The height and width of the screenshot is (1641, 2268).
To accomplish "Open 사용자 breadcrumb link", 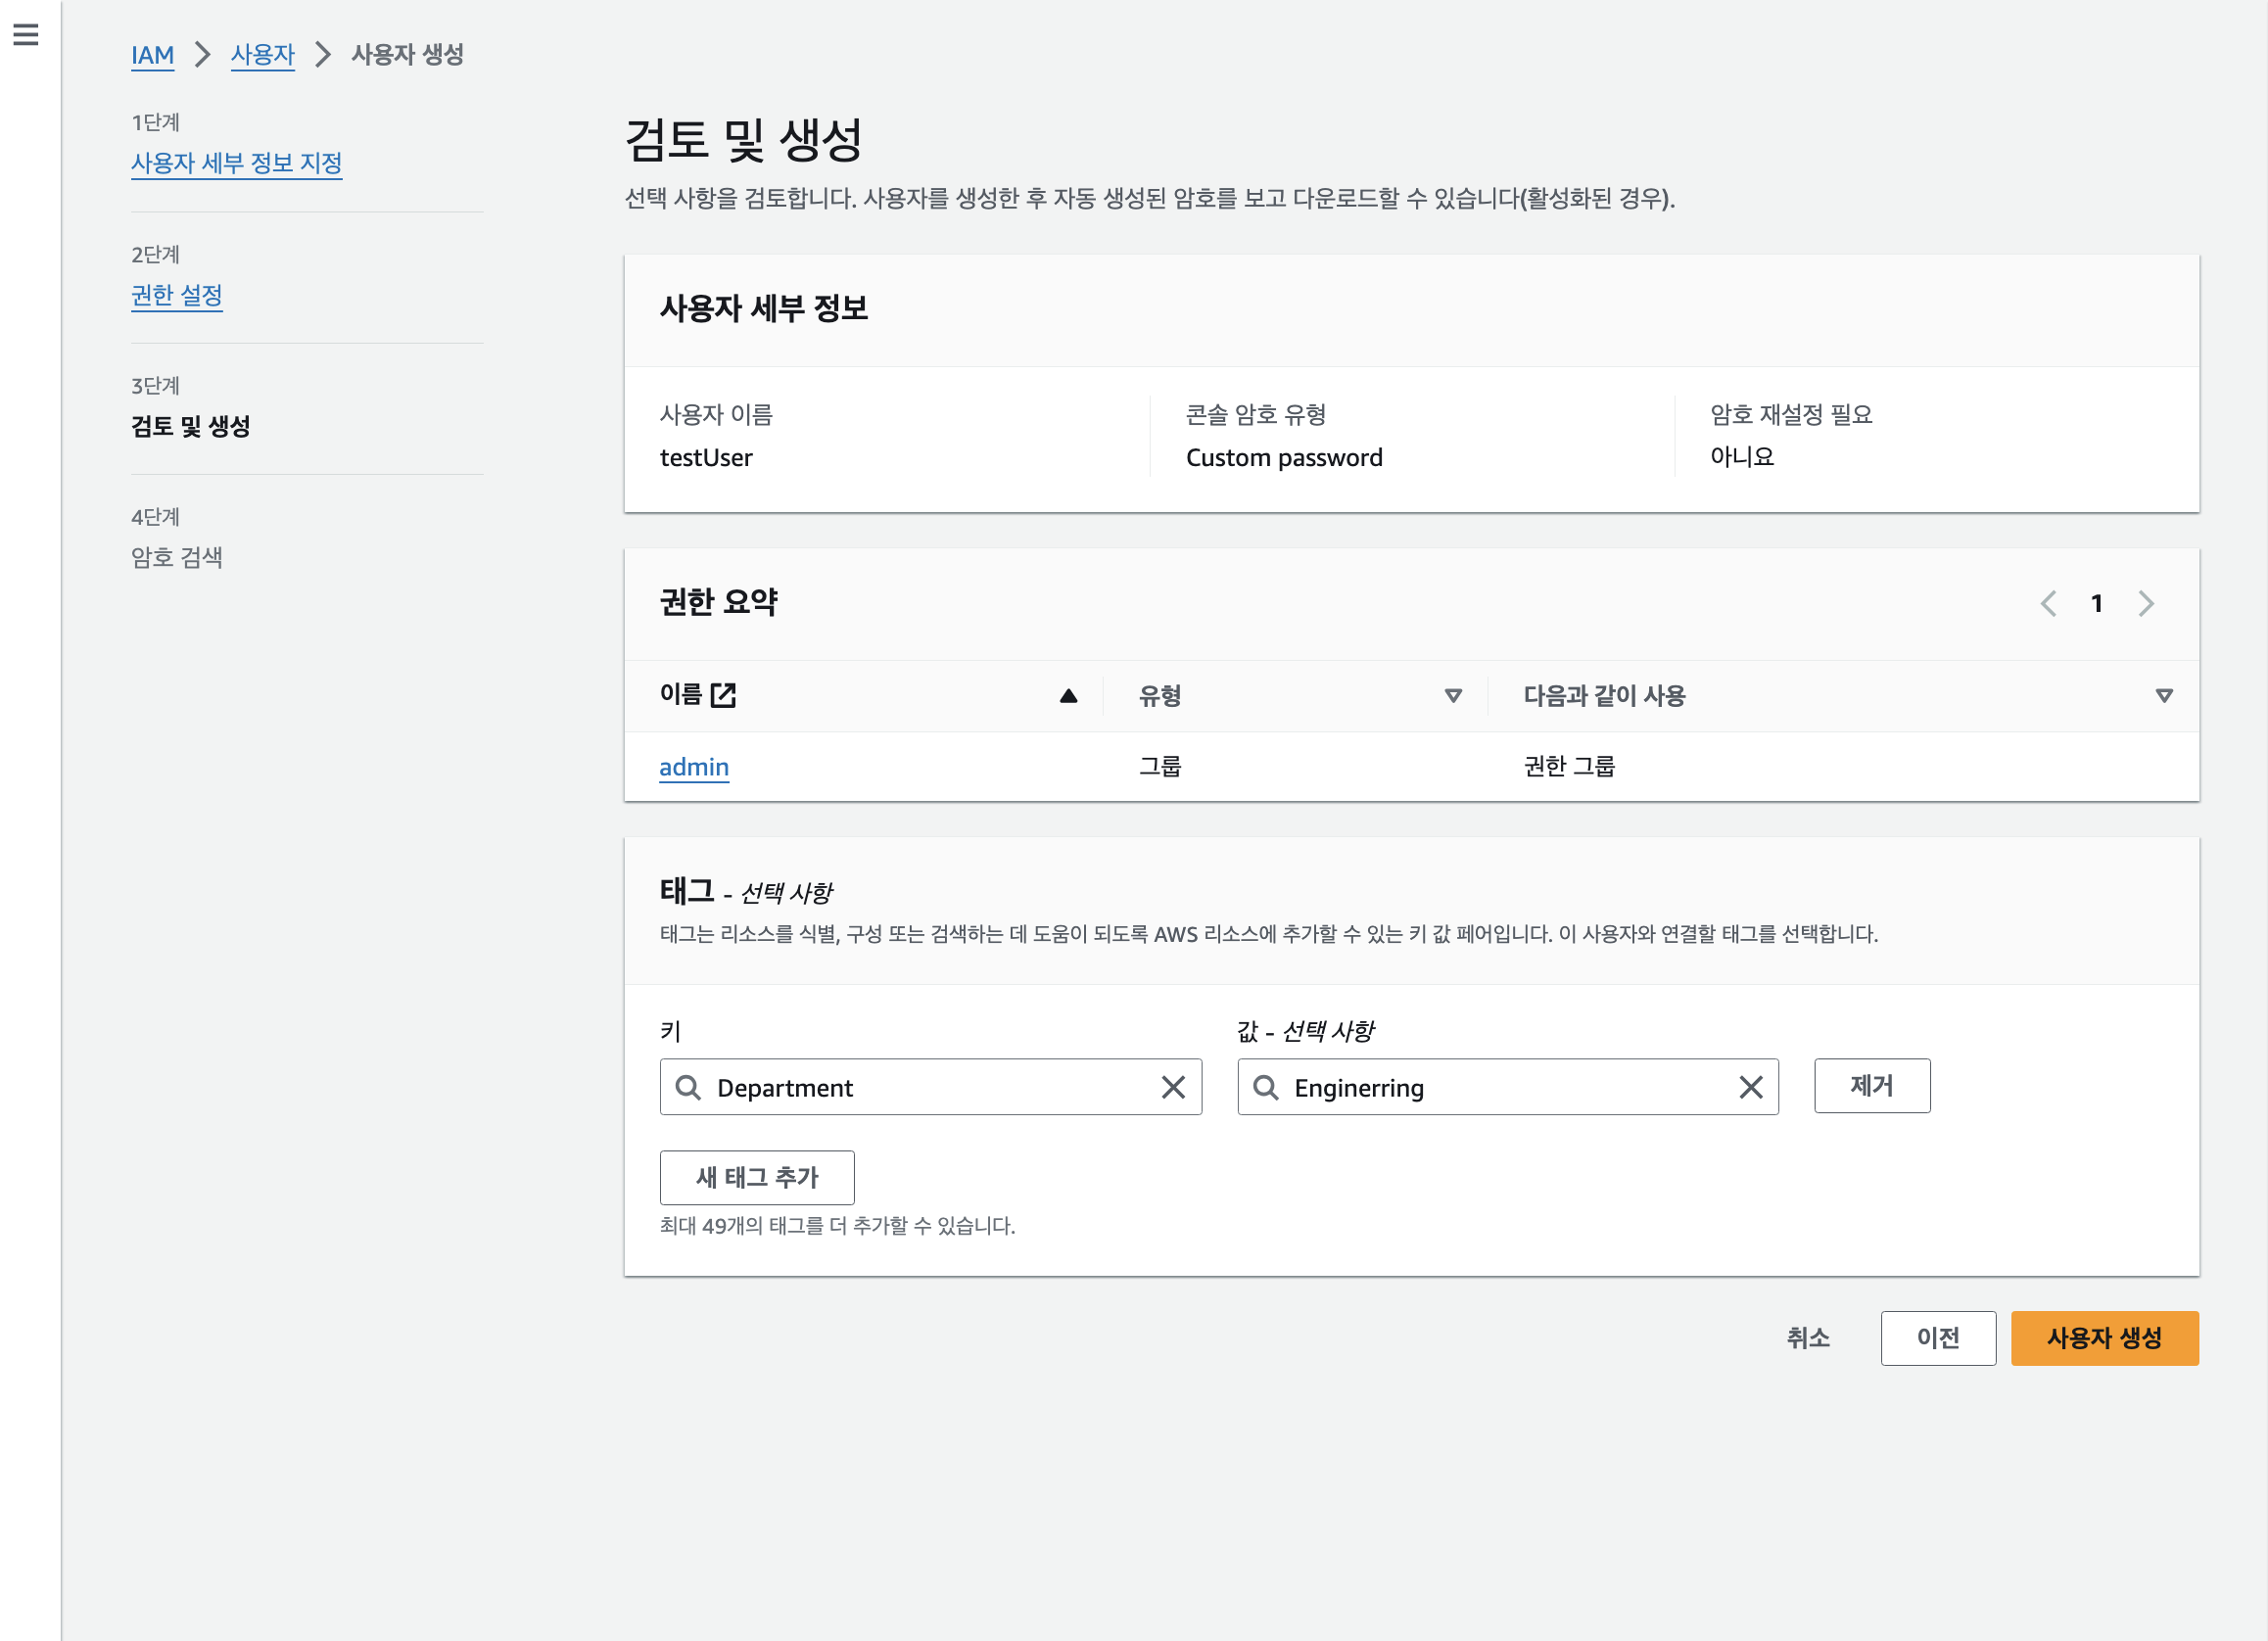I will point(262,55).
